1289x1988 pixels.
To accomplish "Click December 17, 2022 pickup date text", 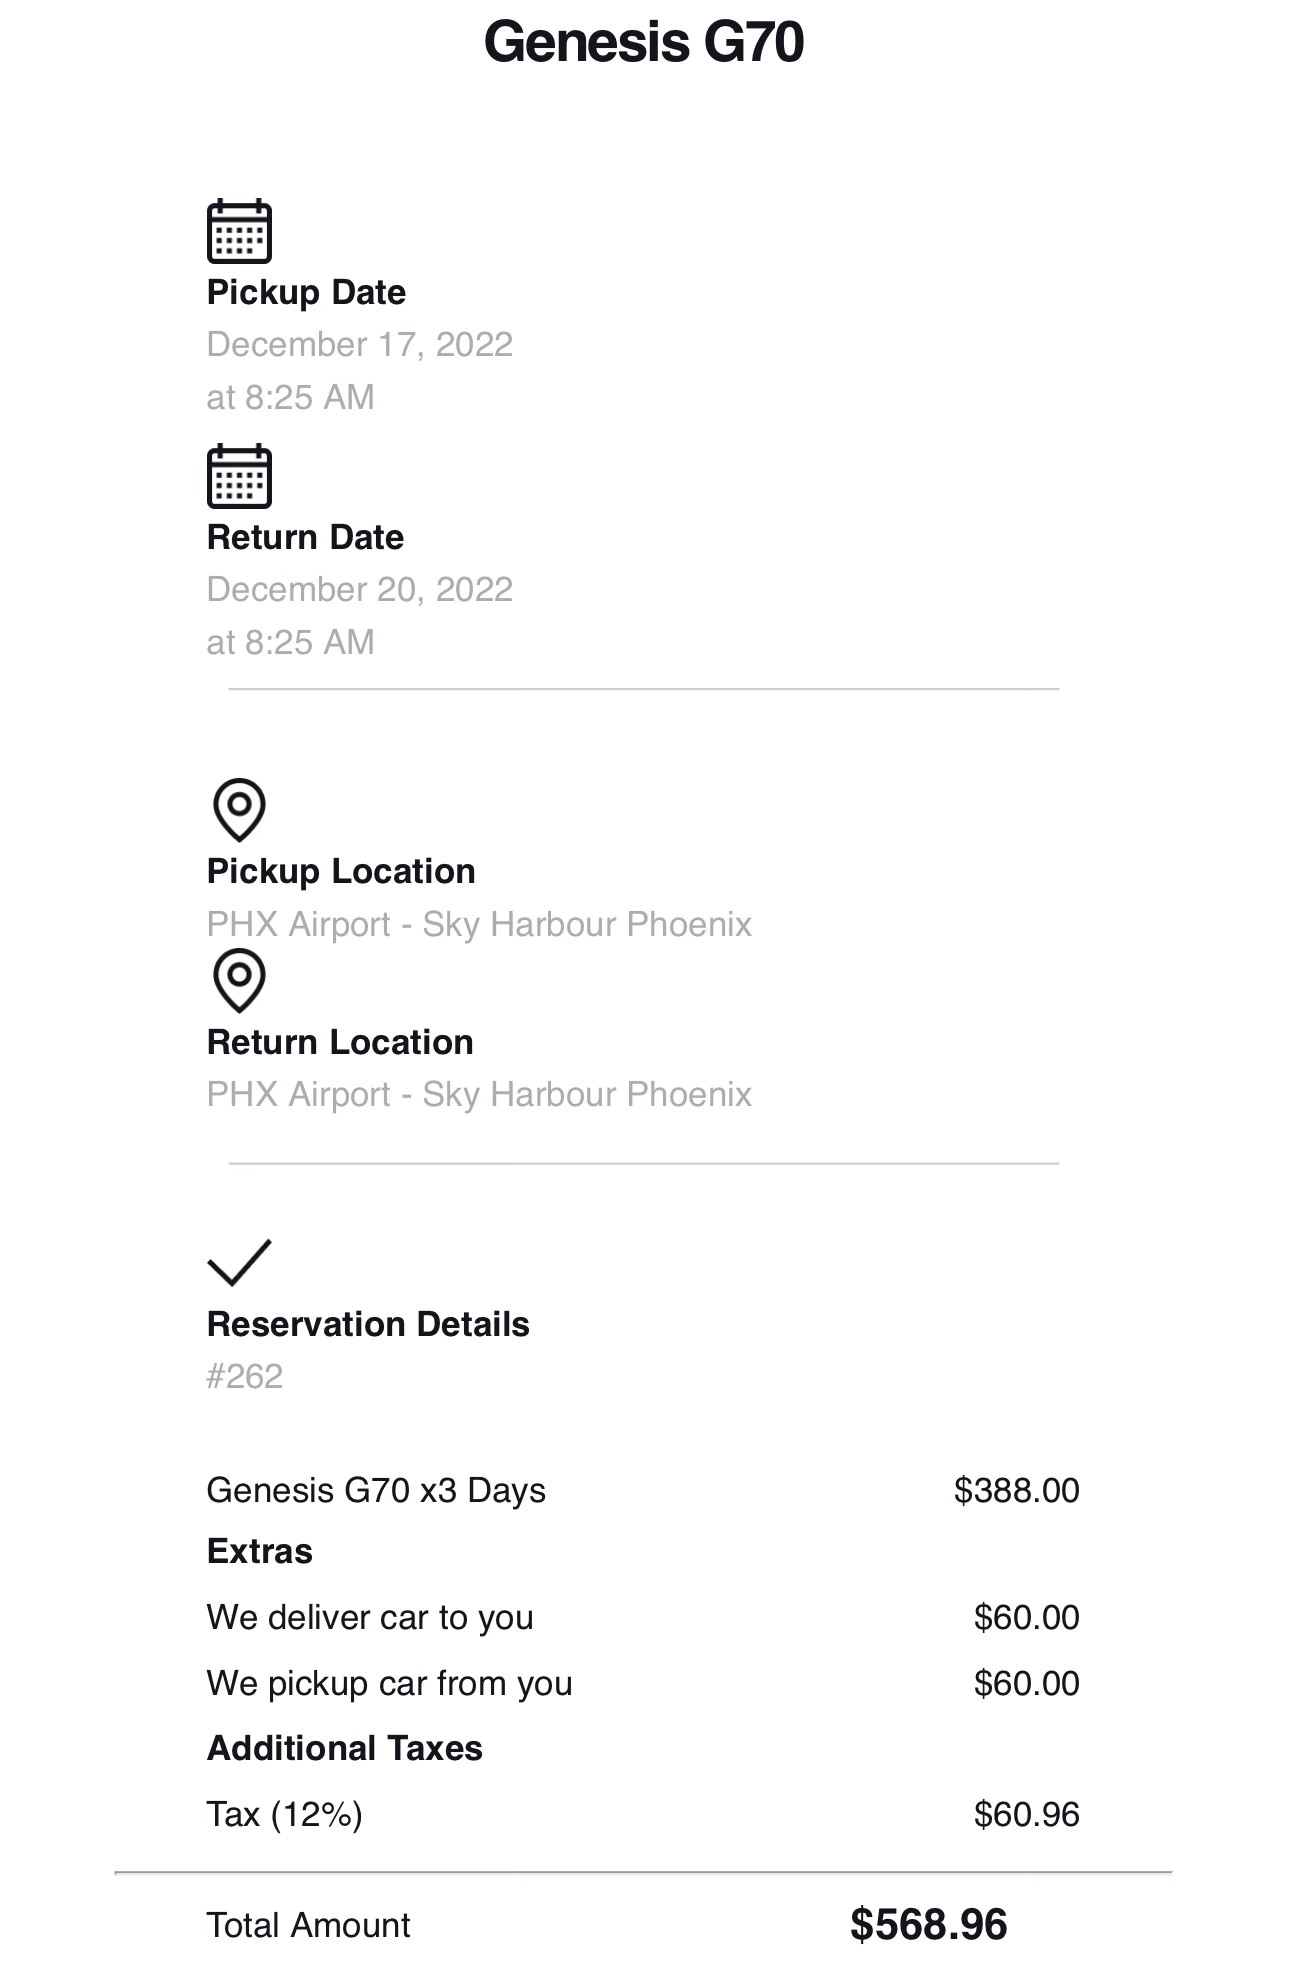I will click(x=359, y=344).
